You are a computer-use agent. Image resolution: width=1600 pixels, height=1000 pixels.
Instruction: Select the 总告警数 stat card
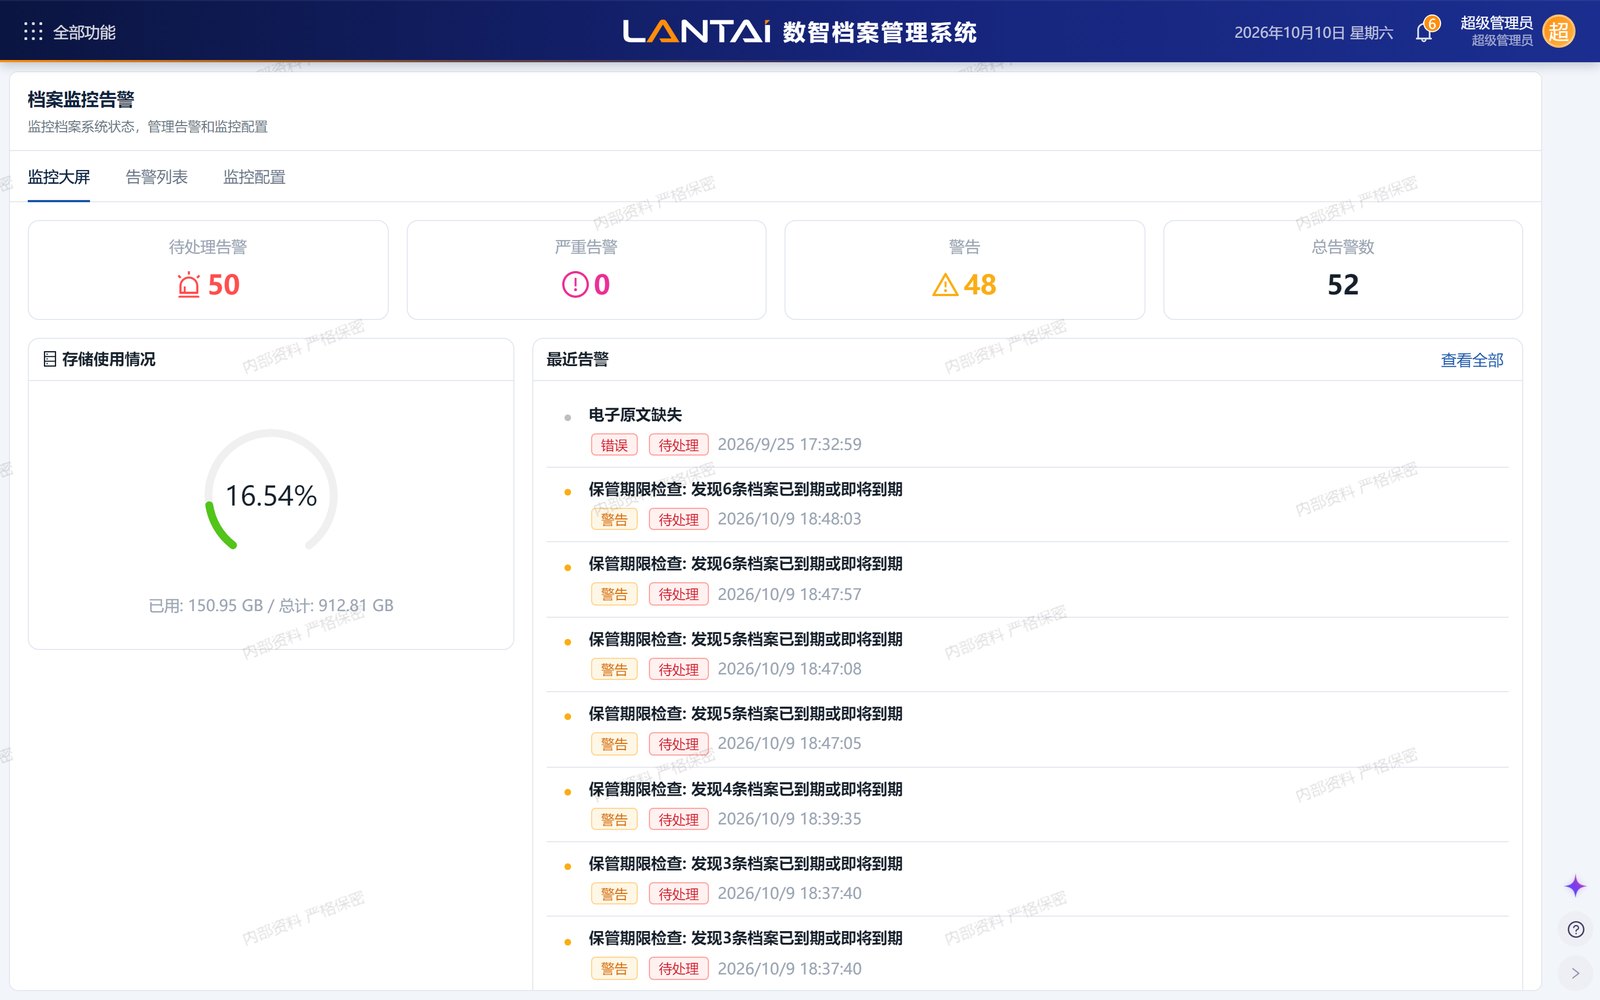click(x=1343, y=270)
